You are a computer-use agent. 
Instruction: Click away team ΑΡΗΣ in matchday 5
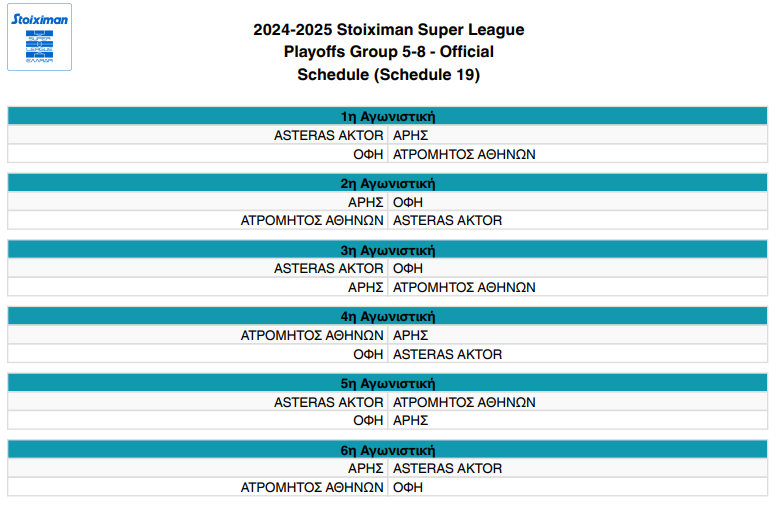click(x=410, y=421)
